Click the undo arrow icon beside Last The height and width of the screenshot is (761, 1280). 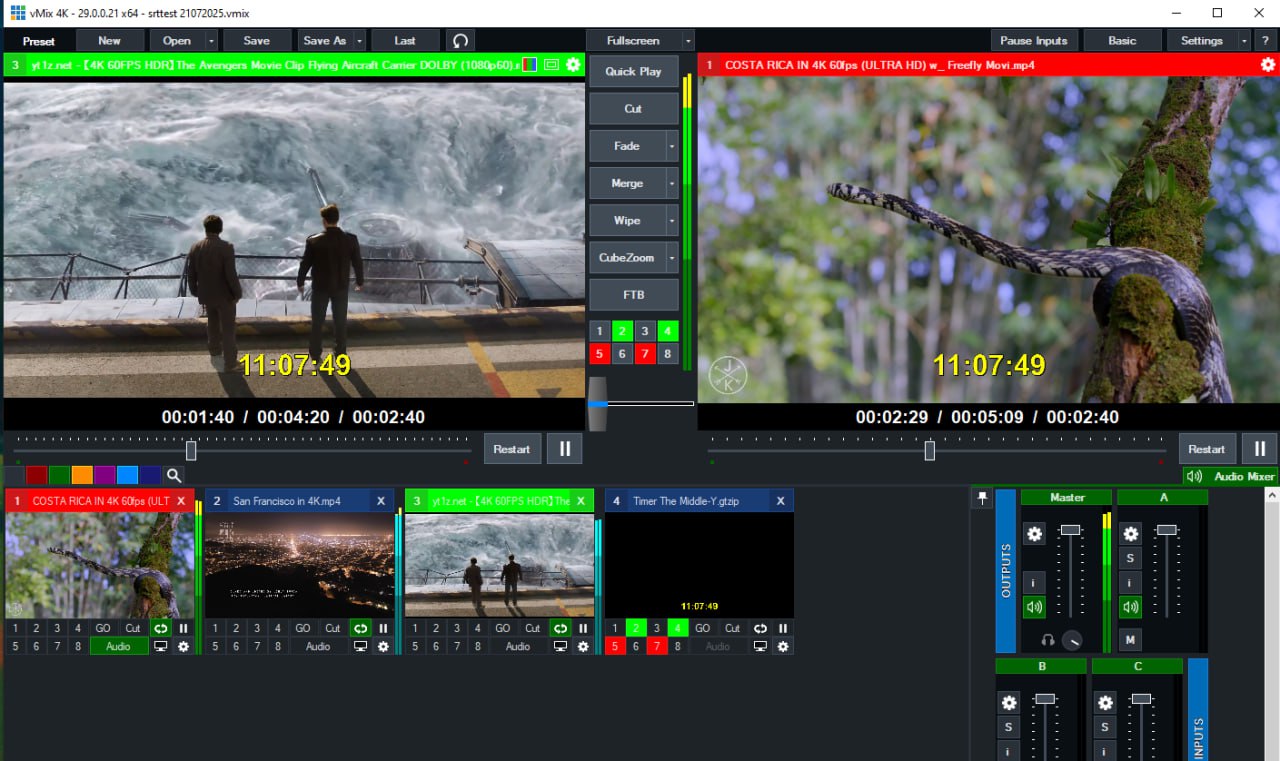(460, 41)
